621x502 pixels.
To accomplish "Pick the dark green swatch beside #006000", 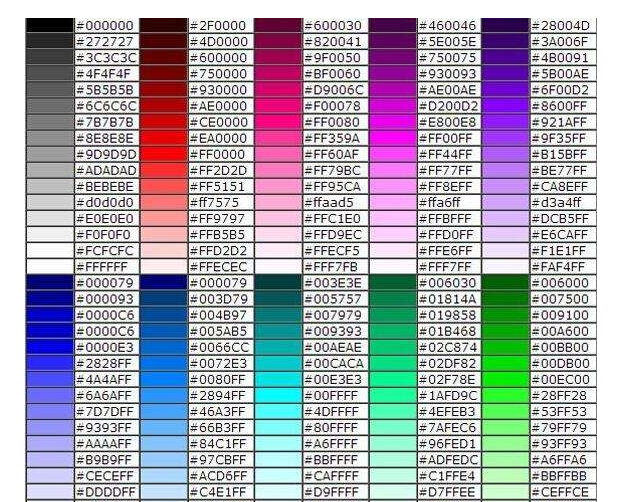I will point(505,283).
